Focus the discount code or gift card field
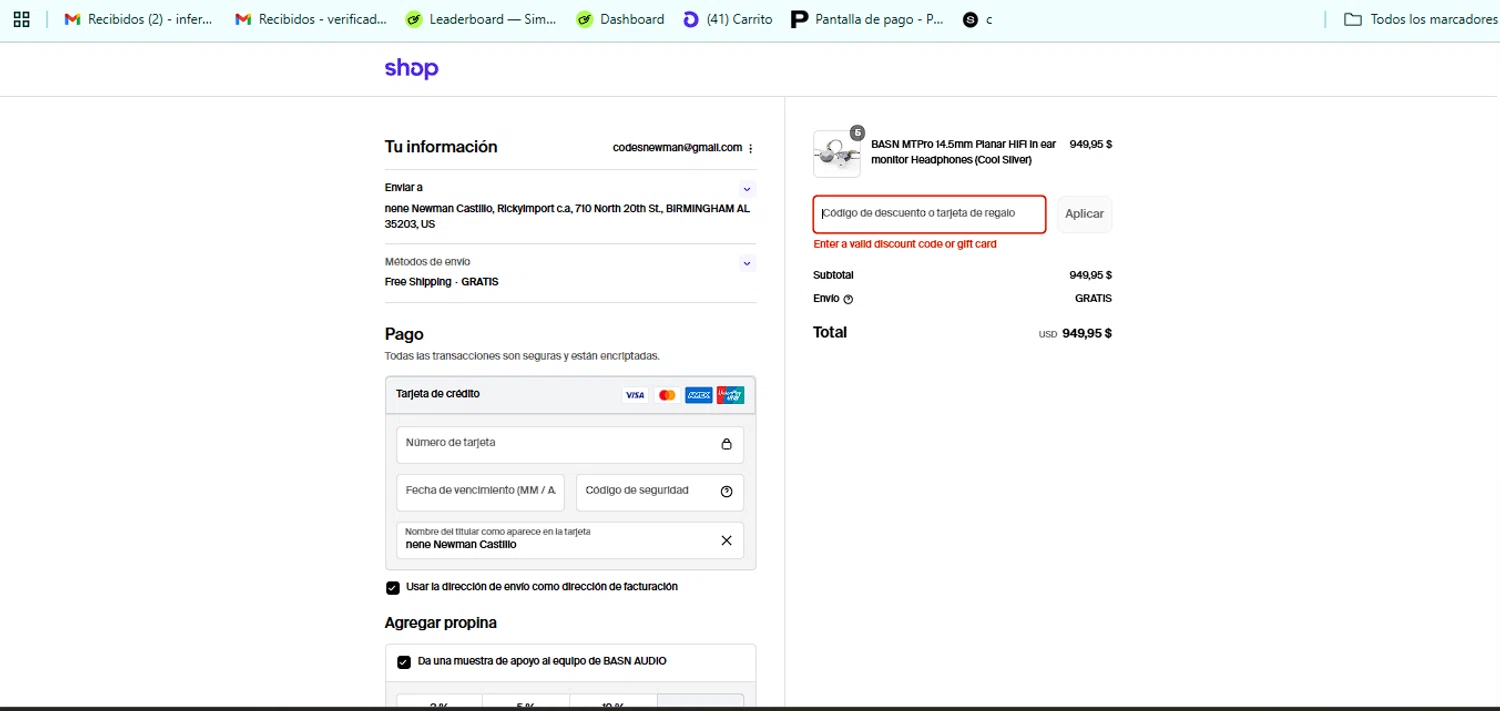The image size is (1500, 711). coord(929,214)
